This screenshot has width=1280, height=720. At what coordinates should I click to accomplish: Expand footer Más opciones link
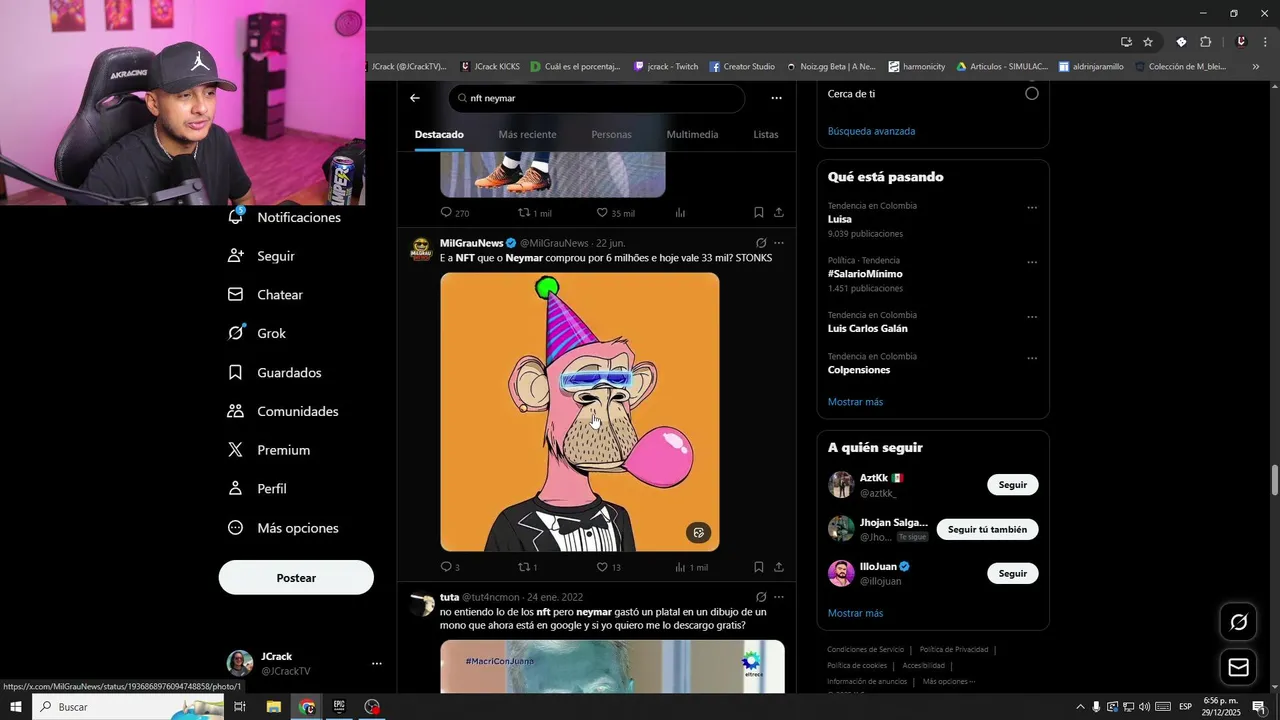948,681
